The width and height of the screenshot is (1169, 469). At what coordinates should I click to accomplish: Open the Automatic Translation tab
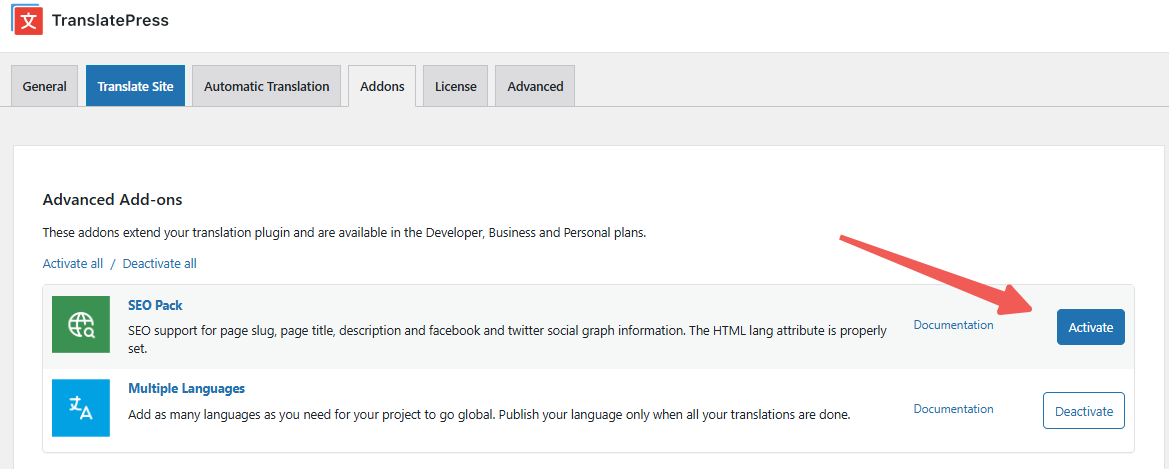tap(266, 86)
